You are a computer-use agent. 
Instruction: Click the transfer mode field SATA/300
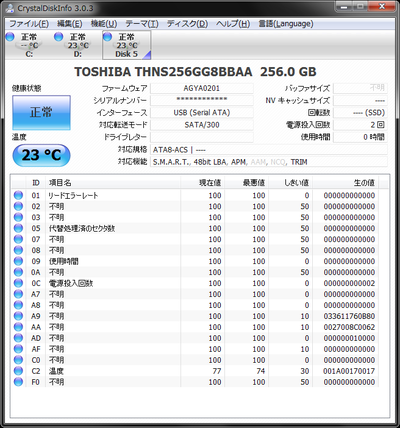202,125
